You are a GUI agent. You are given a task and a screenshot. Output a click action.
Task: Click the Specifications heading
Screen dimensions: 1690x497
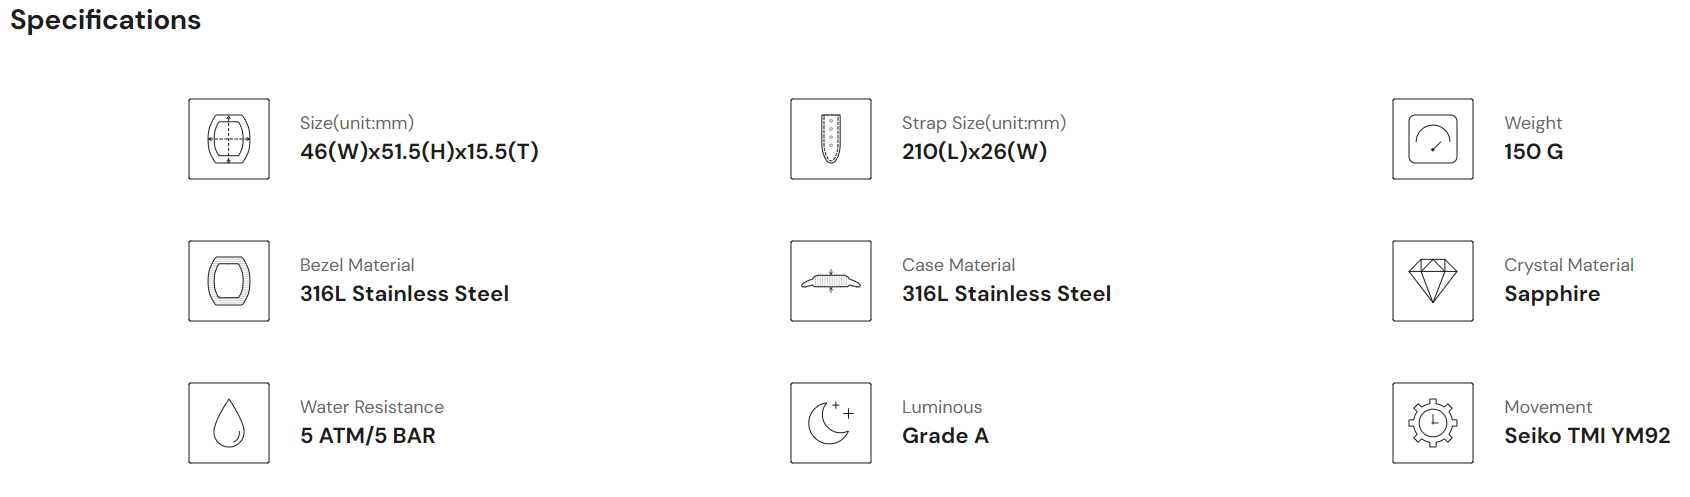[105, 20]
